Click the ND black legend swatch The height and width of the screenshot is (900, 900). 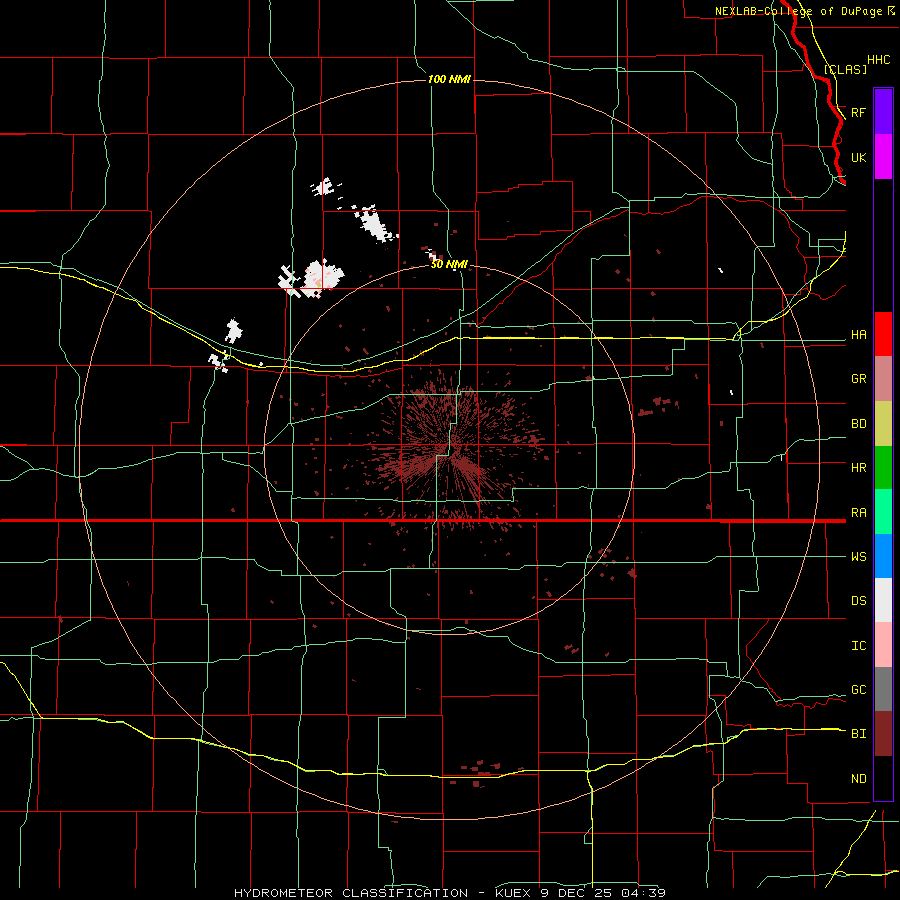click(x=883, y=778)
